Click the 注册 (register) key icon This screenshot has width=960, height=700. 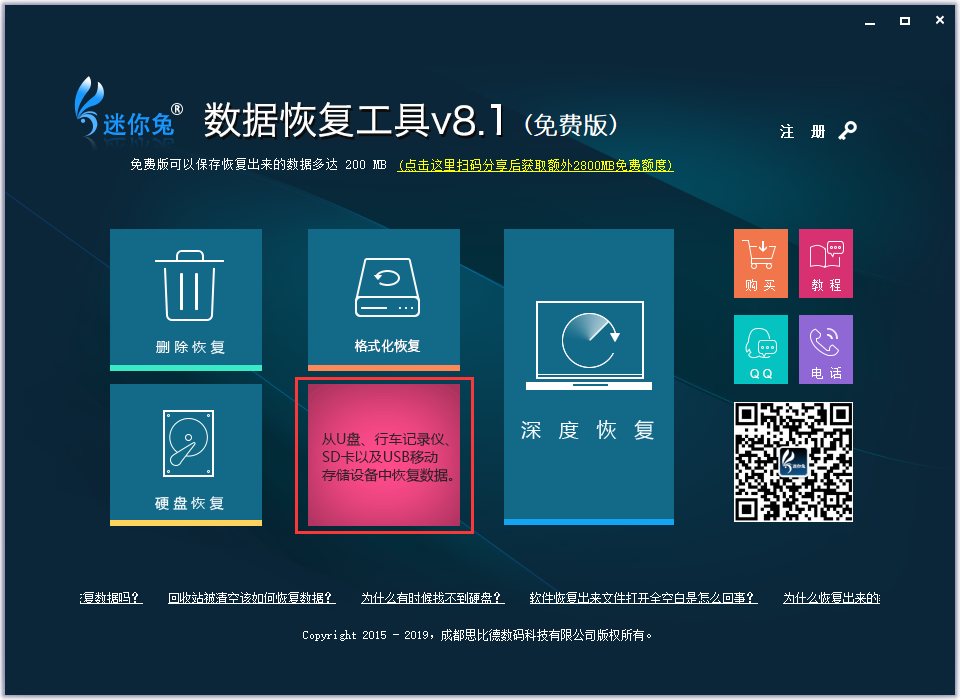click(x=847, y=130)
